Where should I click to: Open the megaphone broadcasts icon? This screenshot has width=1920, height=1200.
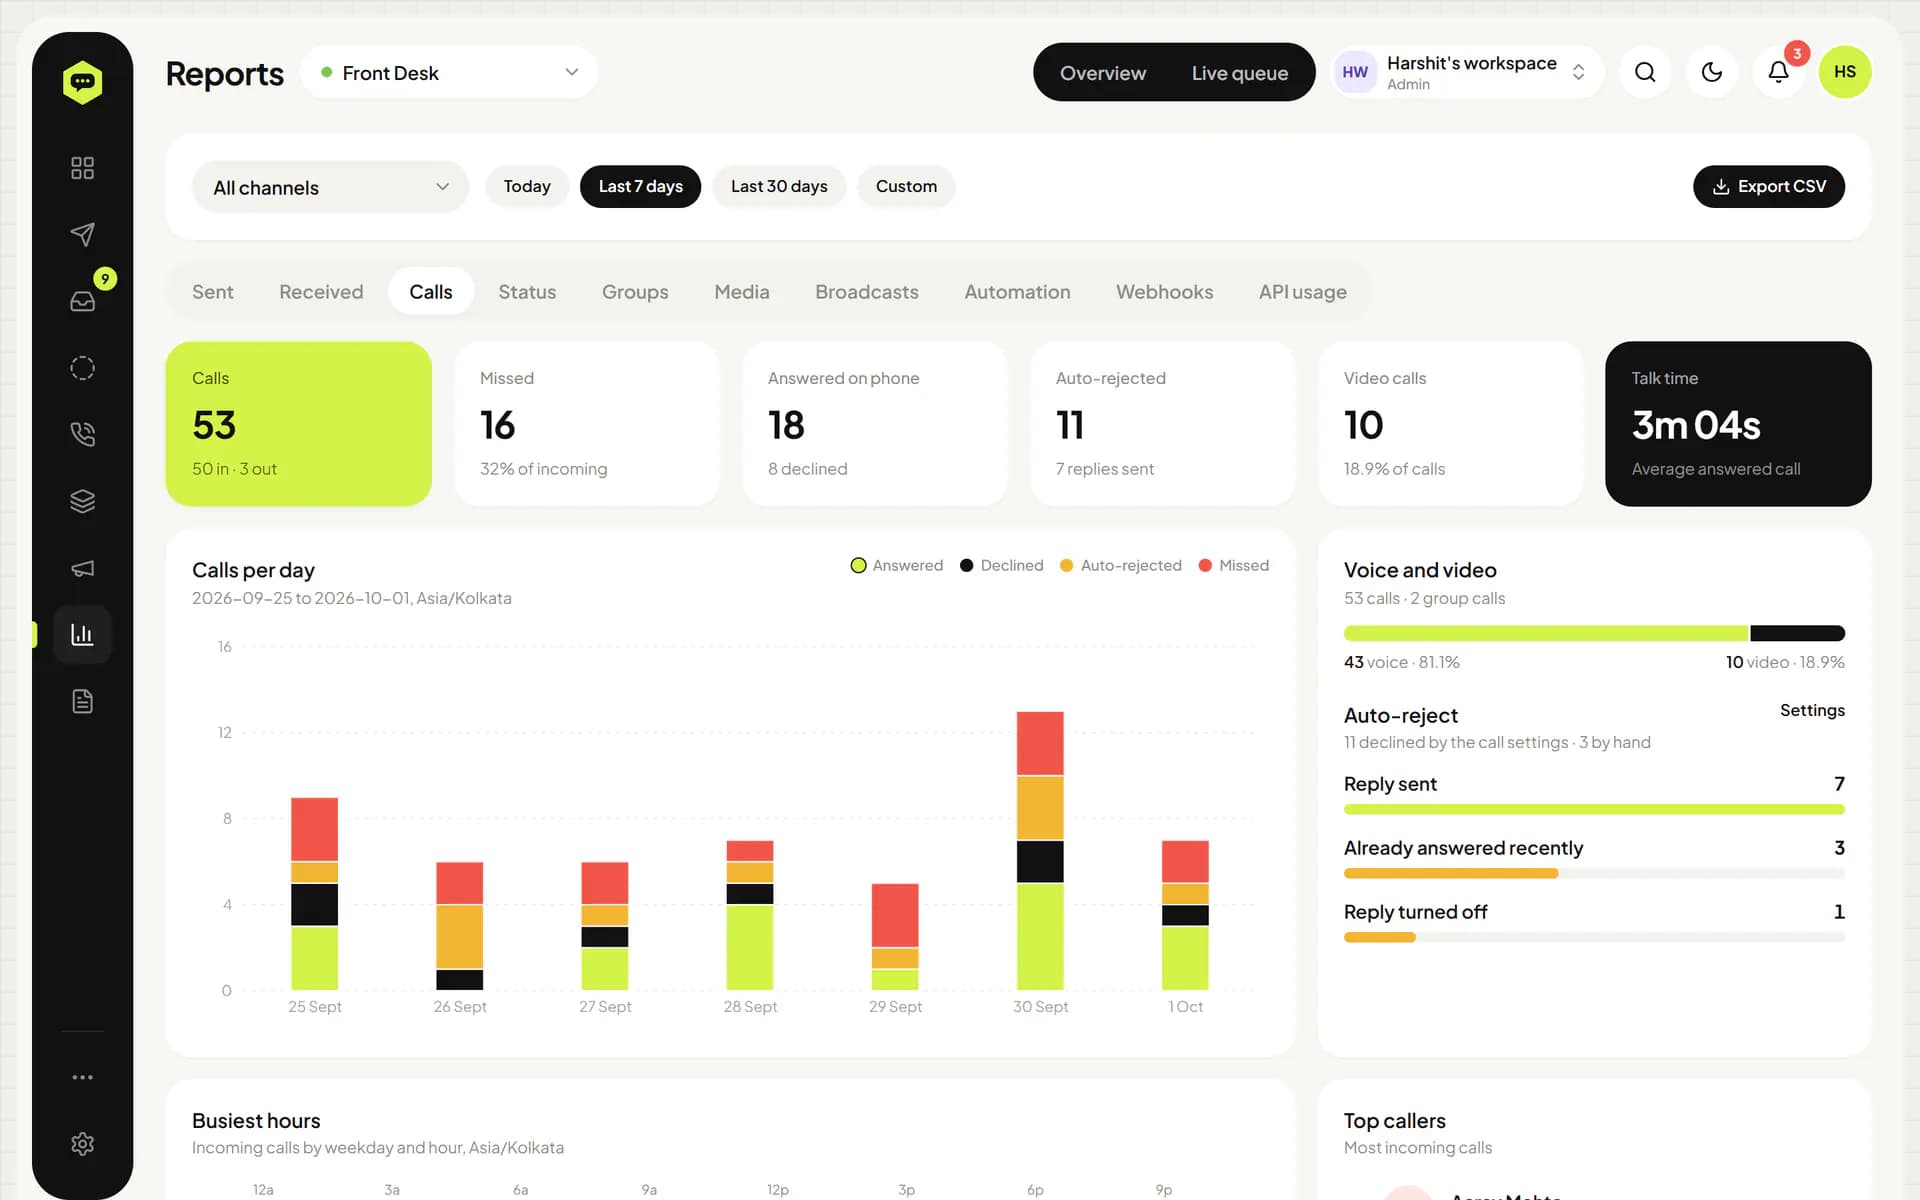82,568
